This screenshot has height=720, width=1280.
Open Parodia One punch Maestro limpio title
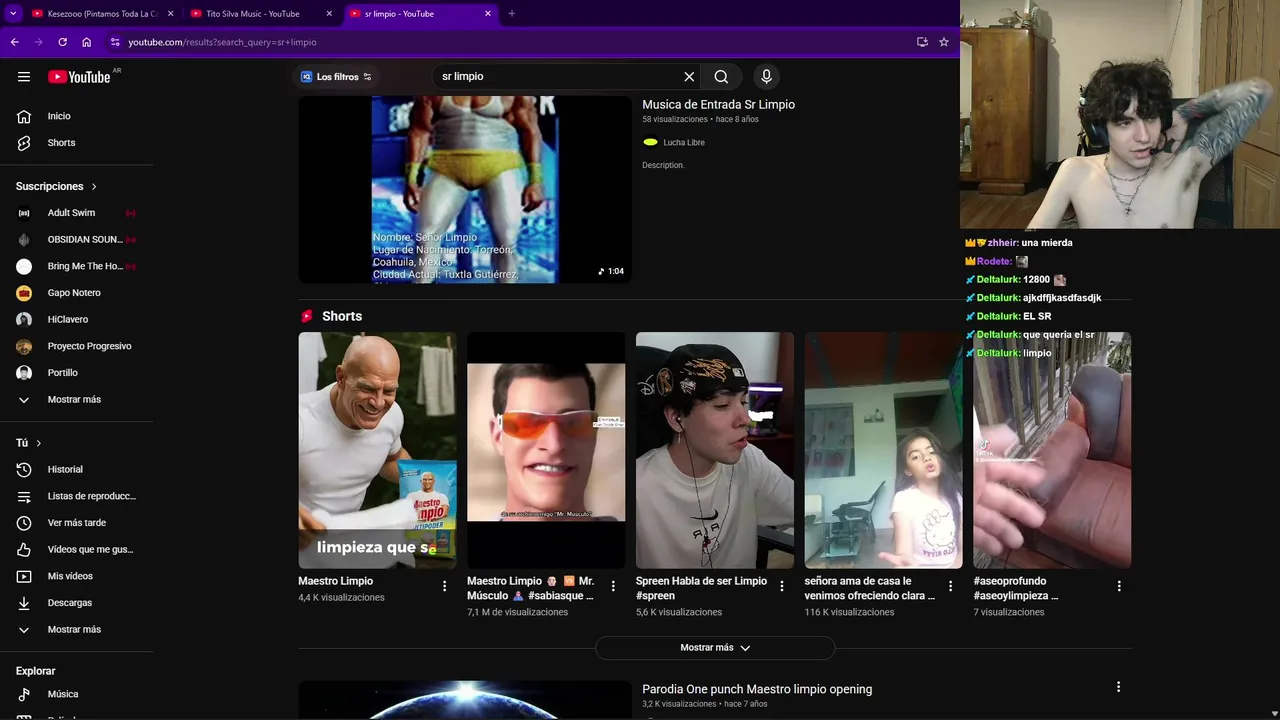757,689
